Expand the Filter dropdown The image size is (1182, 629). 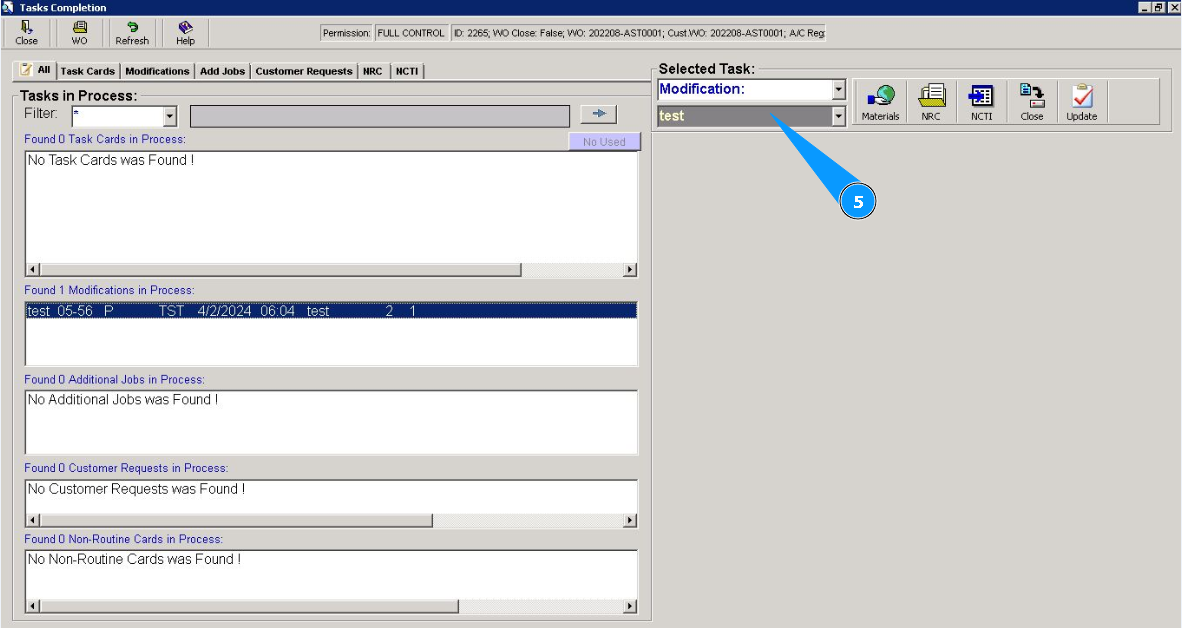click(170, 116)
